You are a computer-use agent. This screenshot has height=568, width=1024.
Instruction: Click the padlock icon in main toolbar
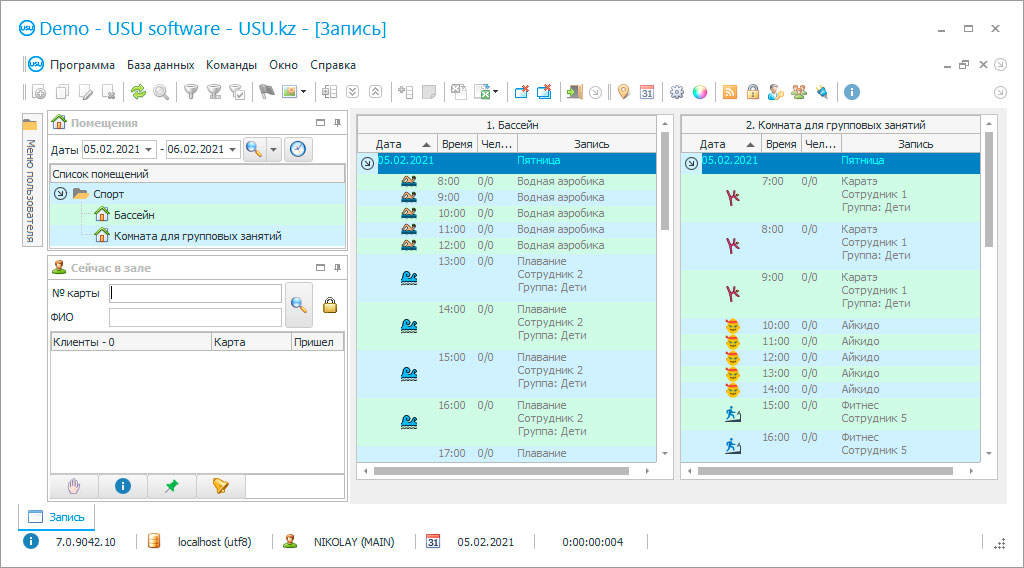coord(752,92)
